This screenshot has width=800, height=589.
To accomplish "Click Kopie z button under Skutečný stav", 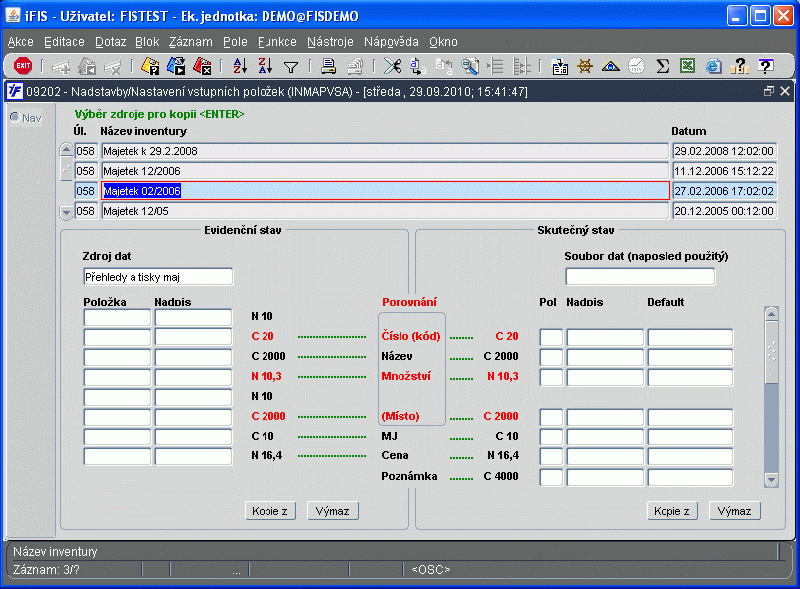I will 672,511.
